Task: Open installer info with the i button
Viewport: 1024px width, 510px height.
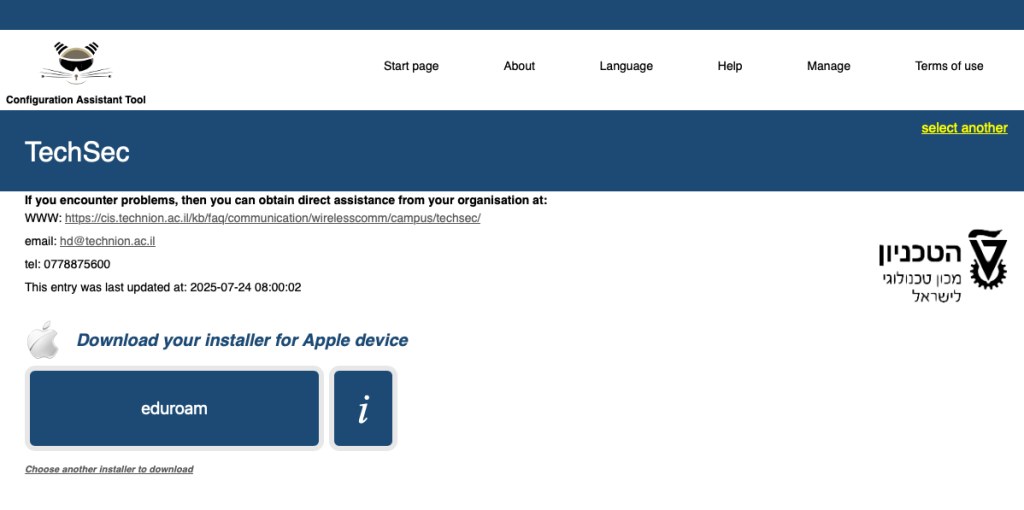Action: (363, 408)
